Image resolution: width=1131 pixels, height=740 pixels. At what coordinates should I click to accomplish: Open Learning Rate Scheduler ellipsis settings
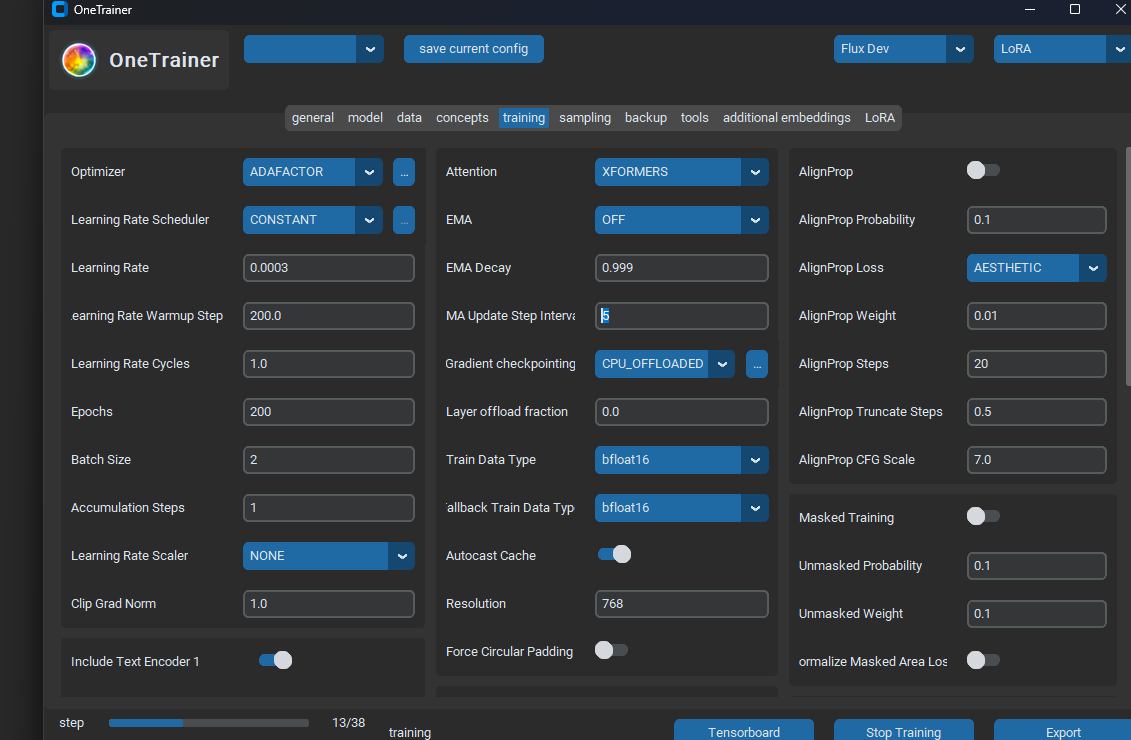403,220
